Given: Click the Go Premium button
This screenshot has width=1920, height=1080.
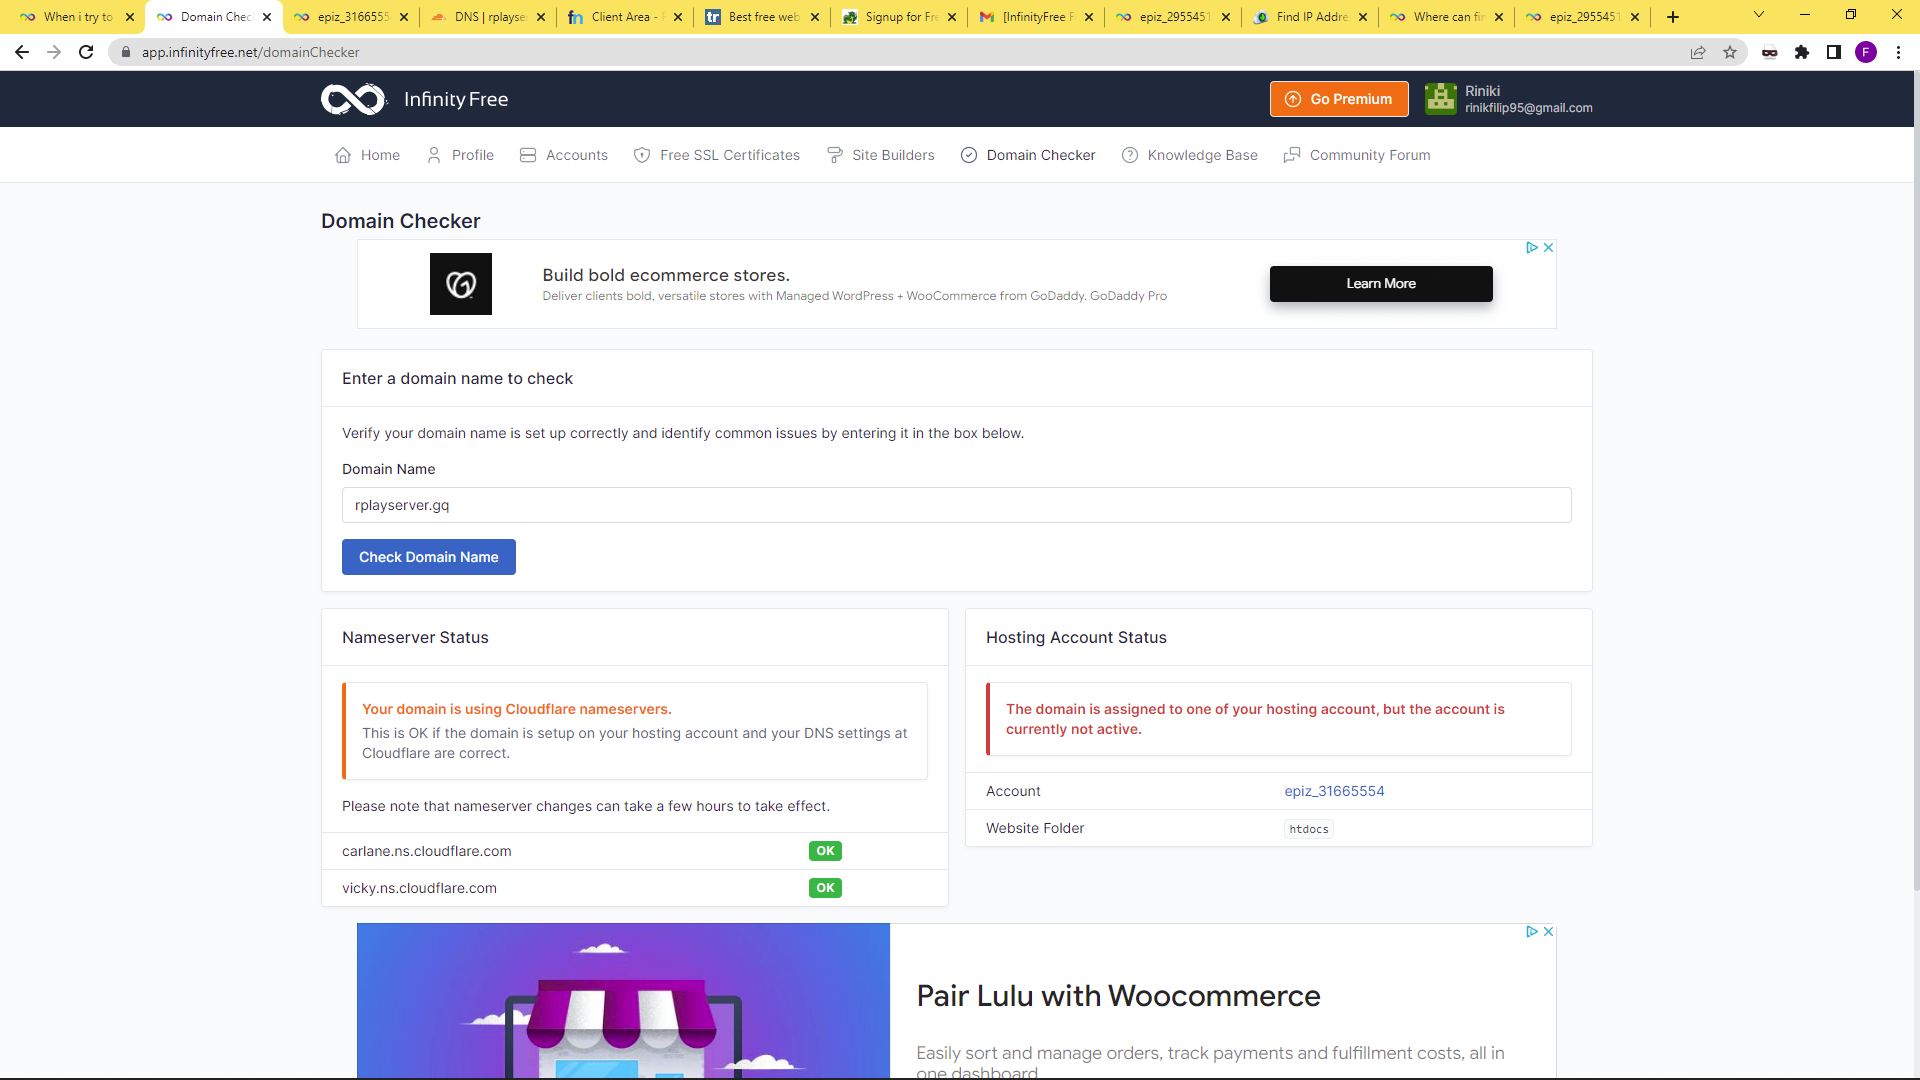Looking at the screenshot, I should click(x=1339, y=99).
